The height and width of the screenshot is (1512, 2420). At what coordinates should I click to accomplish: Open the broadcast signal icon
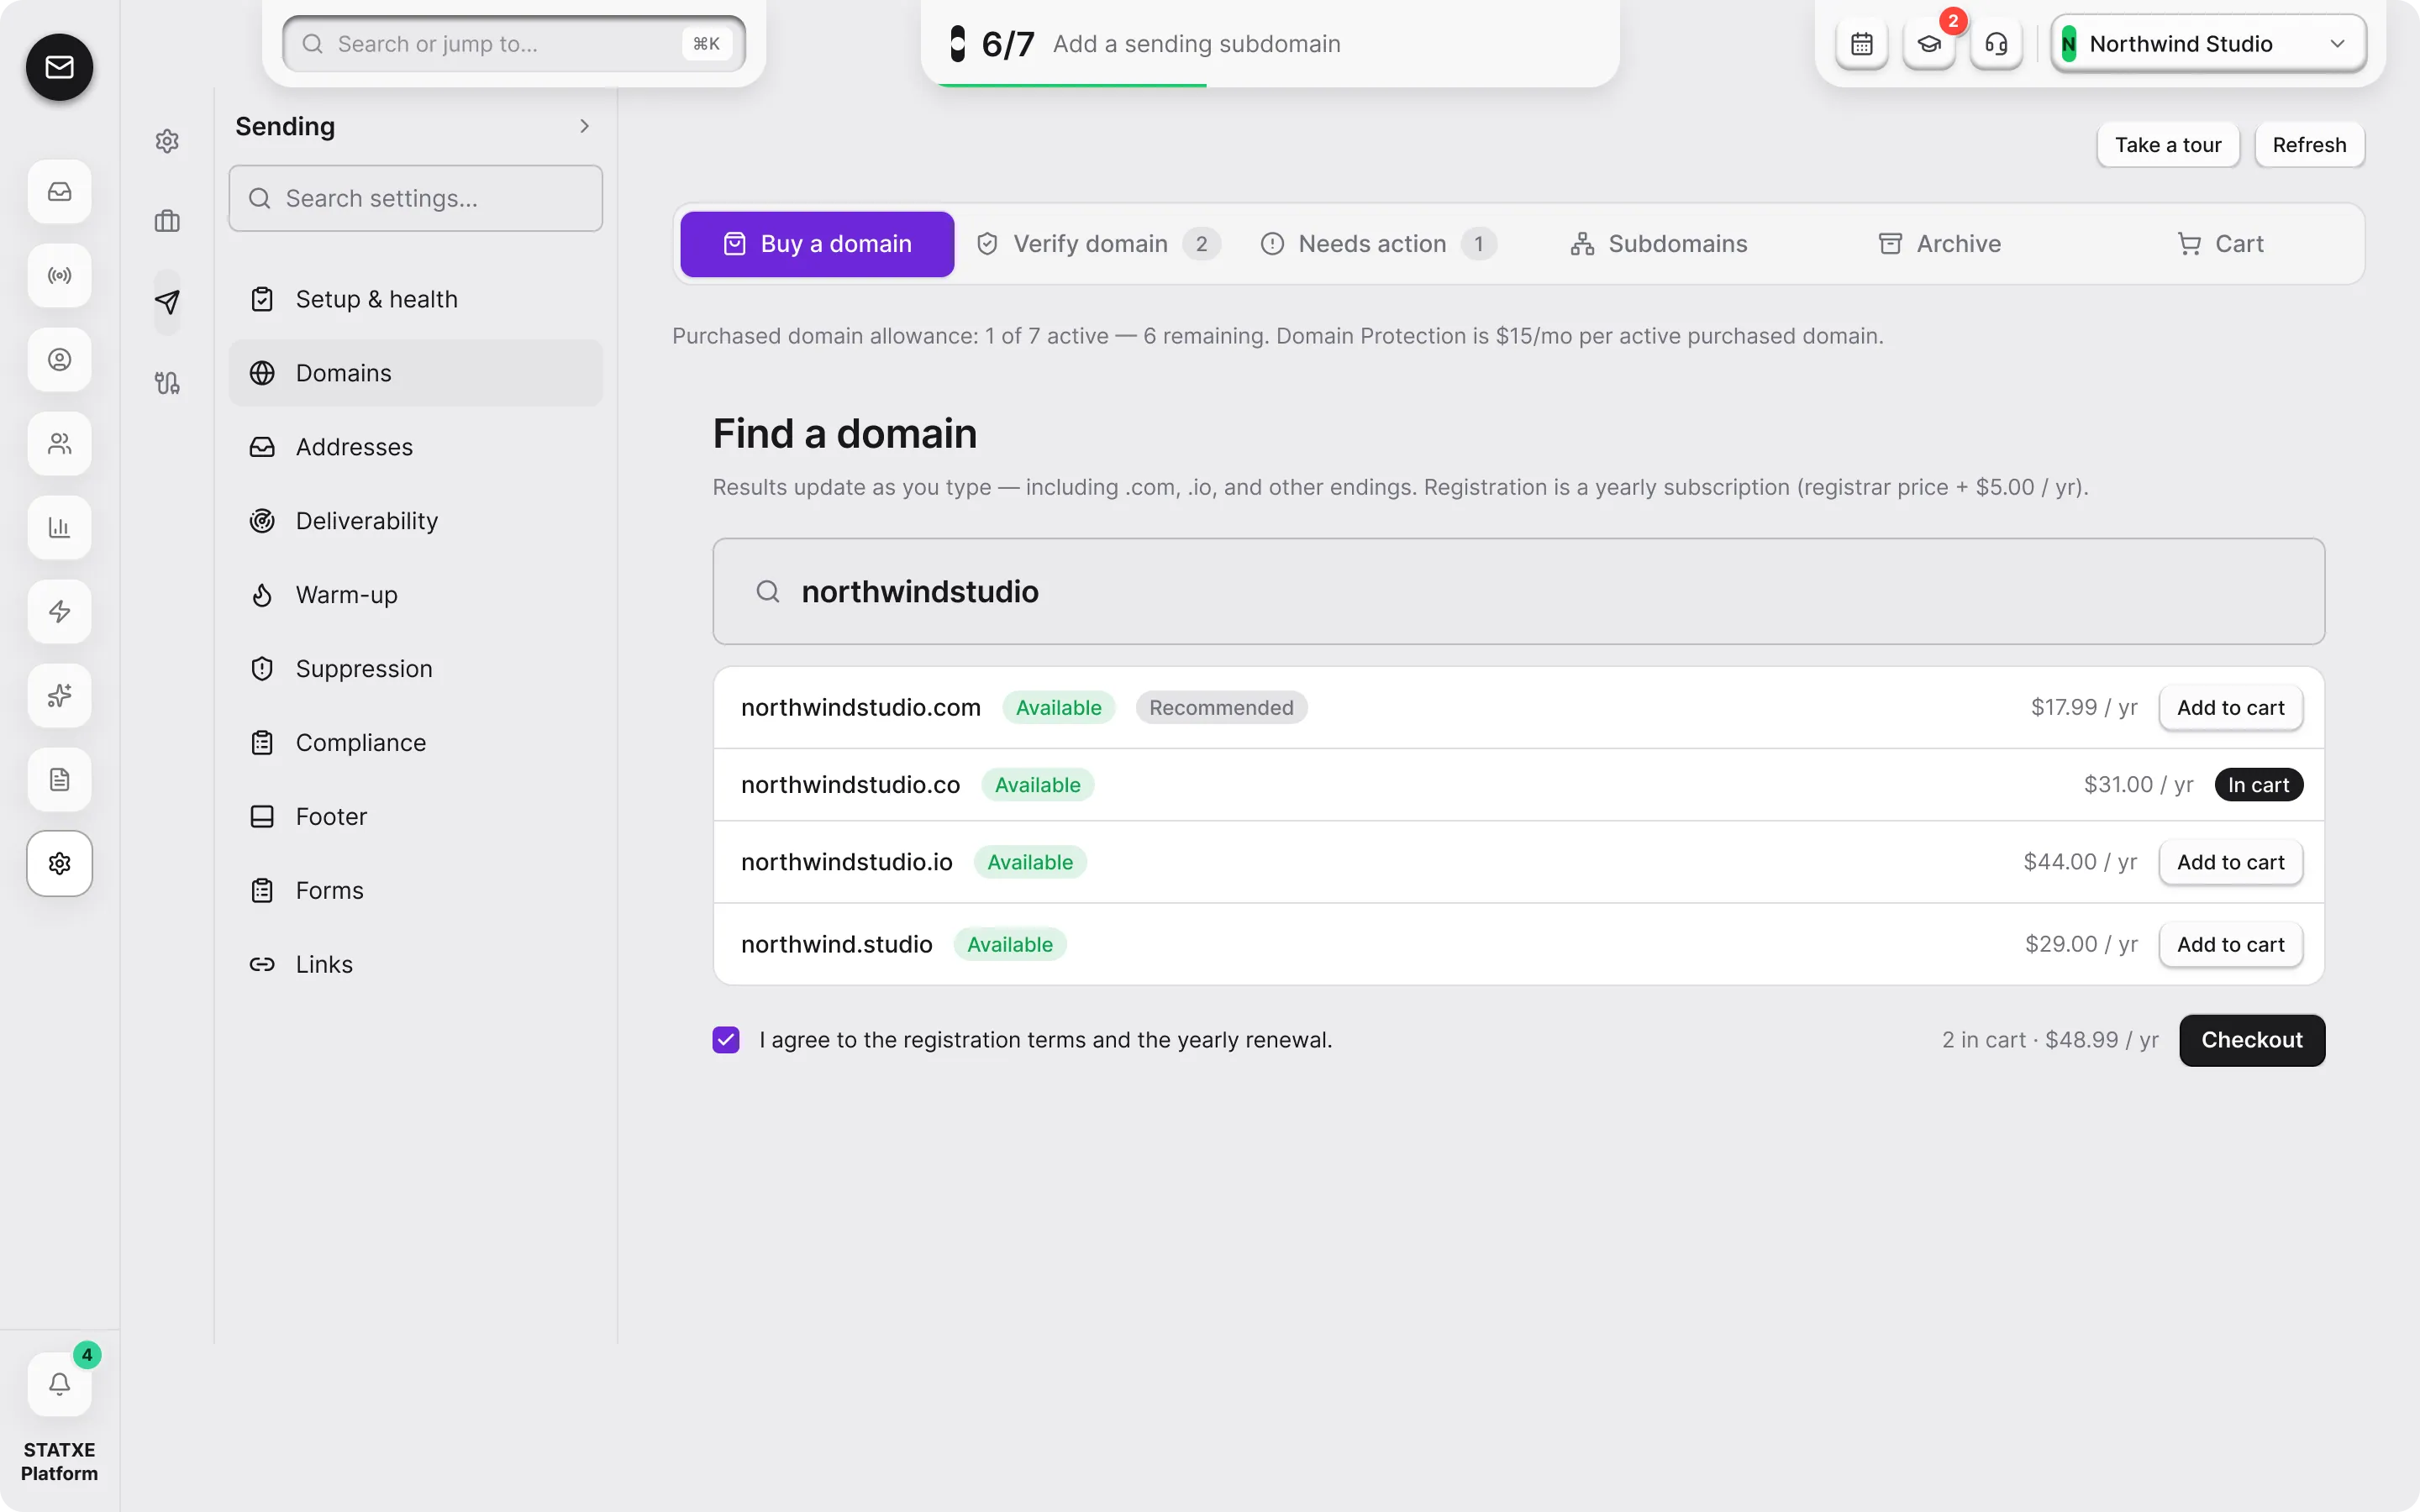pyautogui.click(x=59, y=275)
